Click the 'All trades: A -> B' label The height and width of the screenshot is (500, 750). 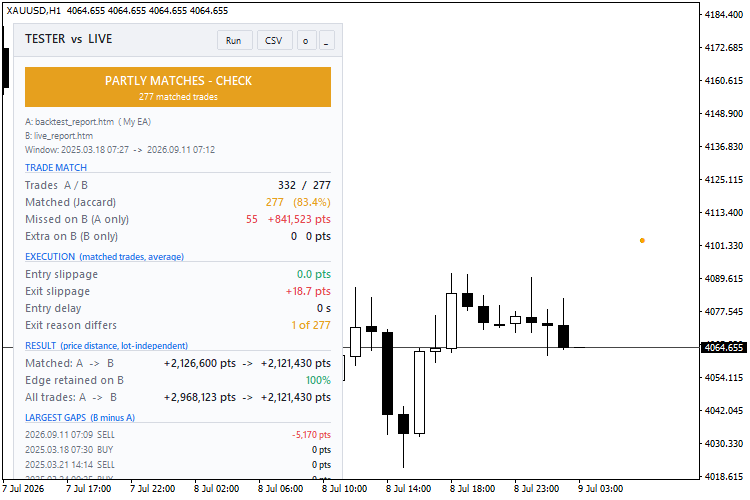point(71,398)
